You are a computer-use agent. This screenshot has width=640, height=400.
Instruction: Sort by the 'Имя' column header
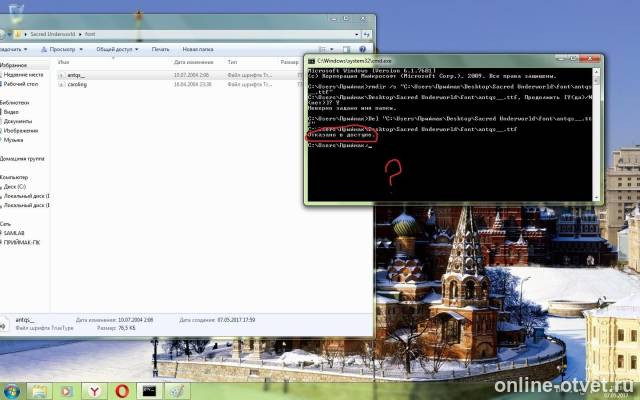63,62
